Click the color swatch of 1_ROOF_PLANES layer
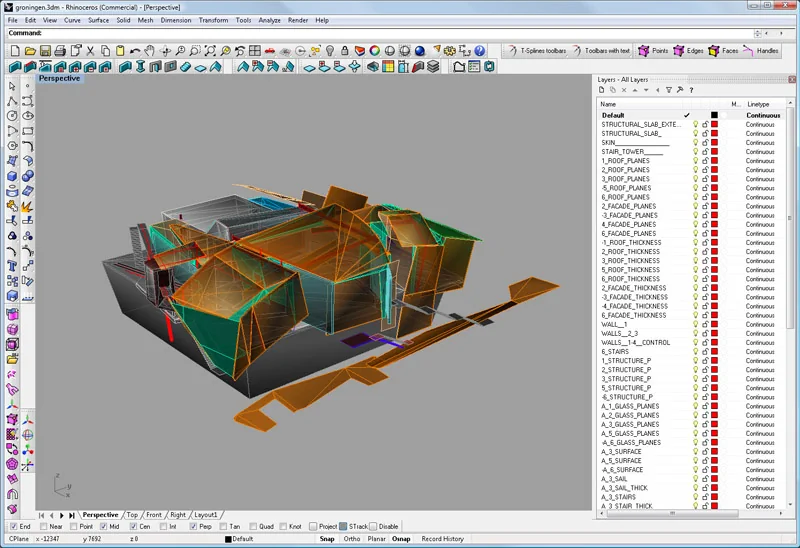This screenshot has width=800, height=548. pos(714,161)
